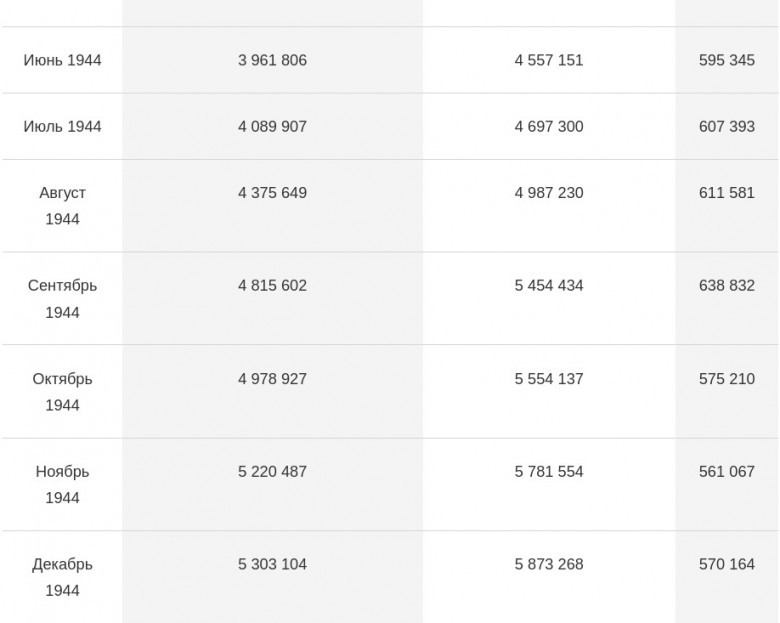Click the value 4 557 151
Image resolution: width=780 pixels, height=623 pixels.
click(549, 60)
